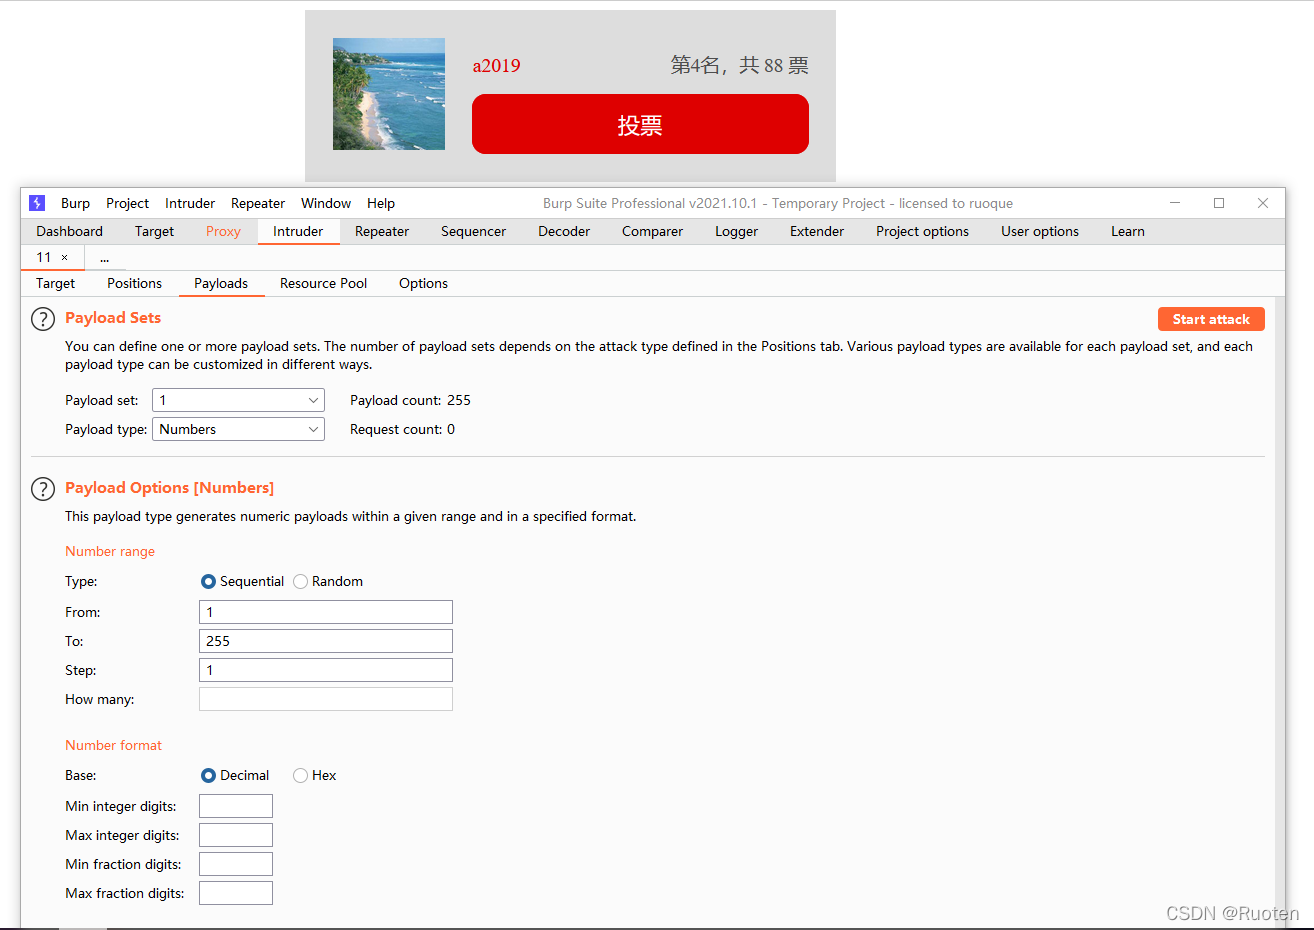Viewport: 1314px width, 930px height.
Task: Click the To field showing 255
Action: (326, 641)
